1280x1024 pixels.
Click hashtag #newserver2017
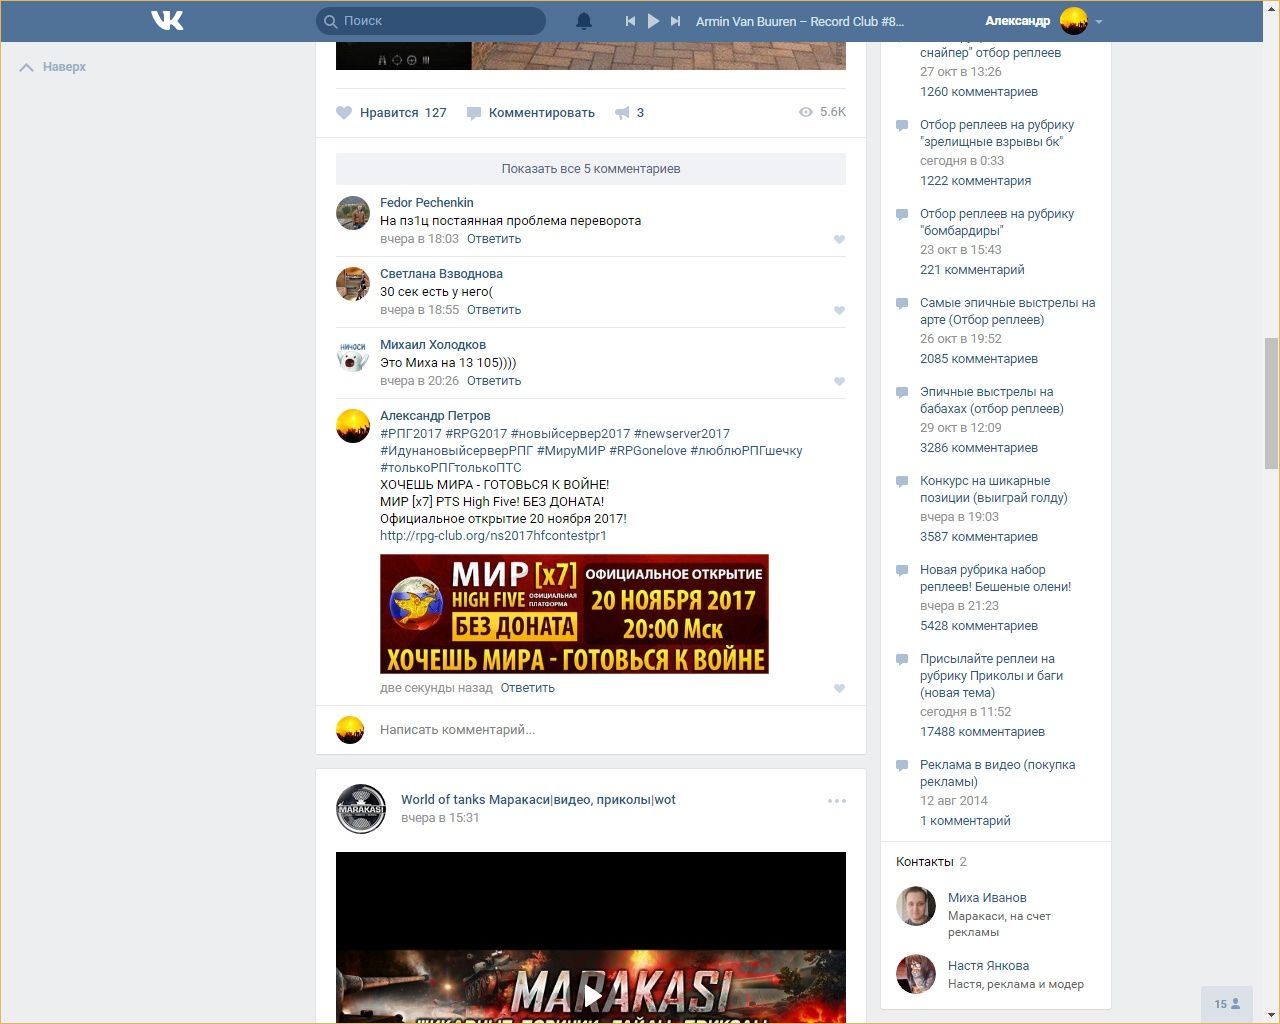[682, 434]
